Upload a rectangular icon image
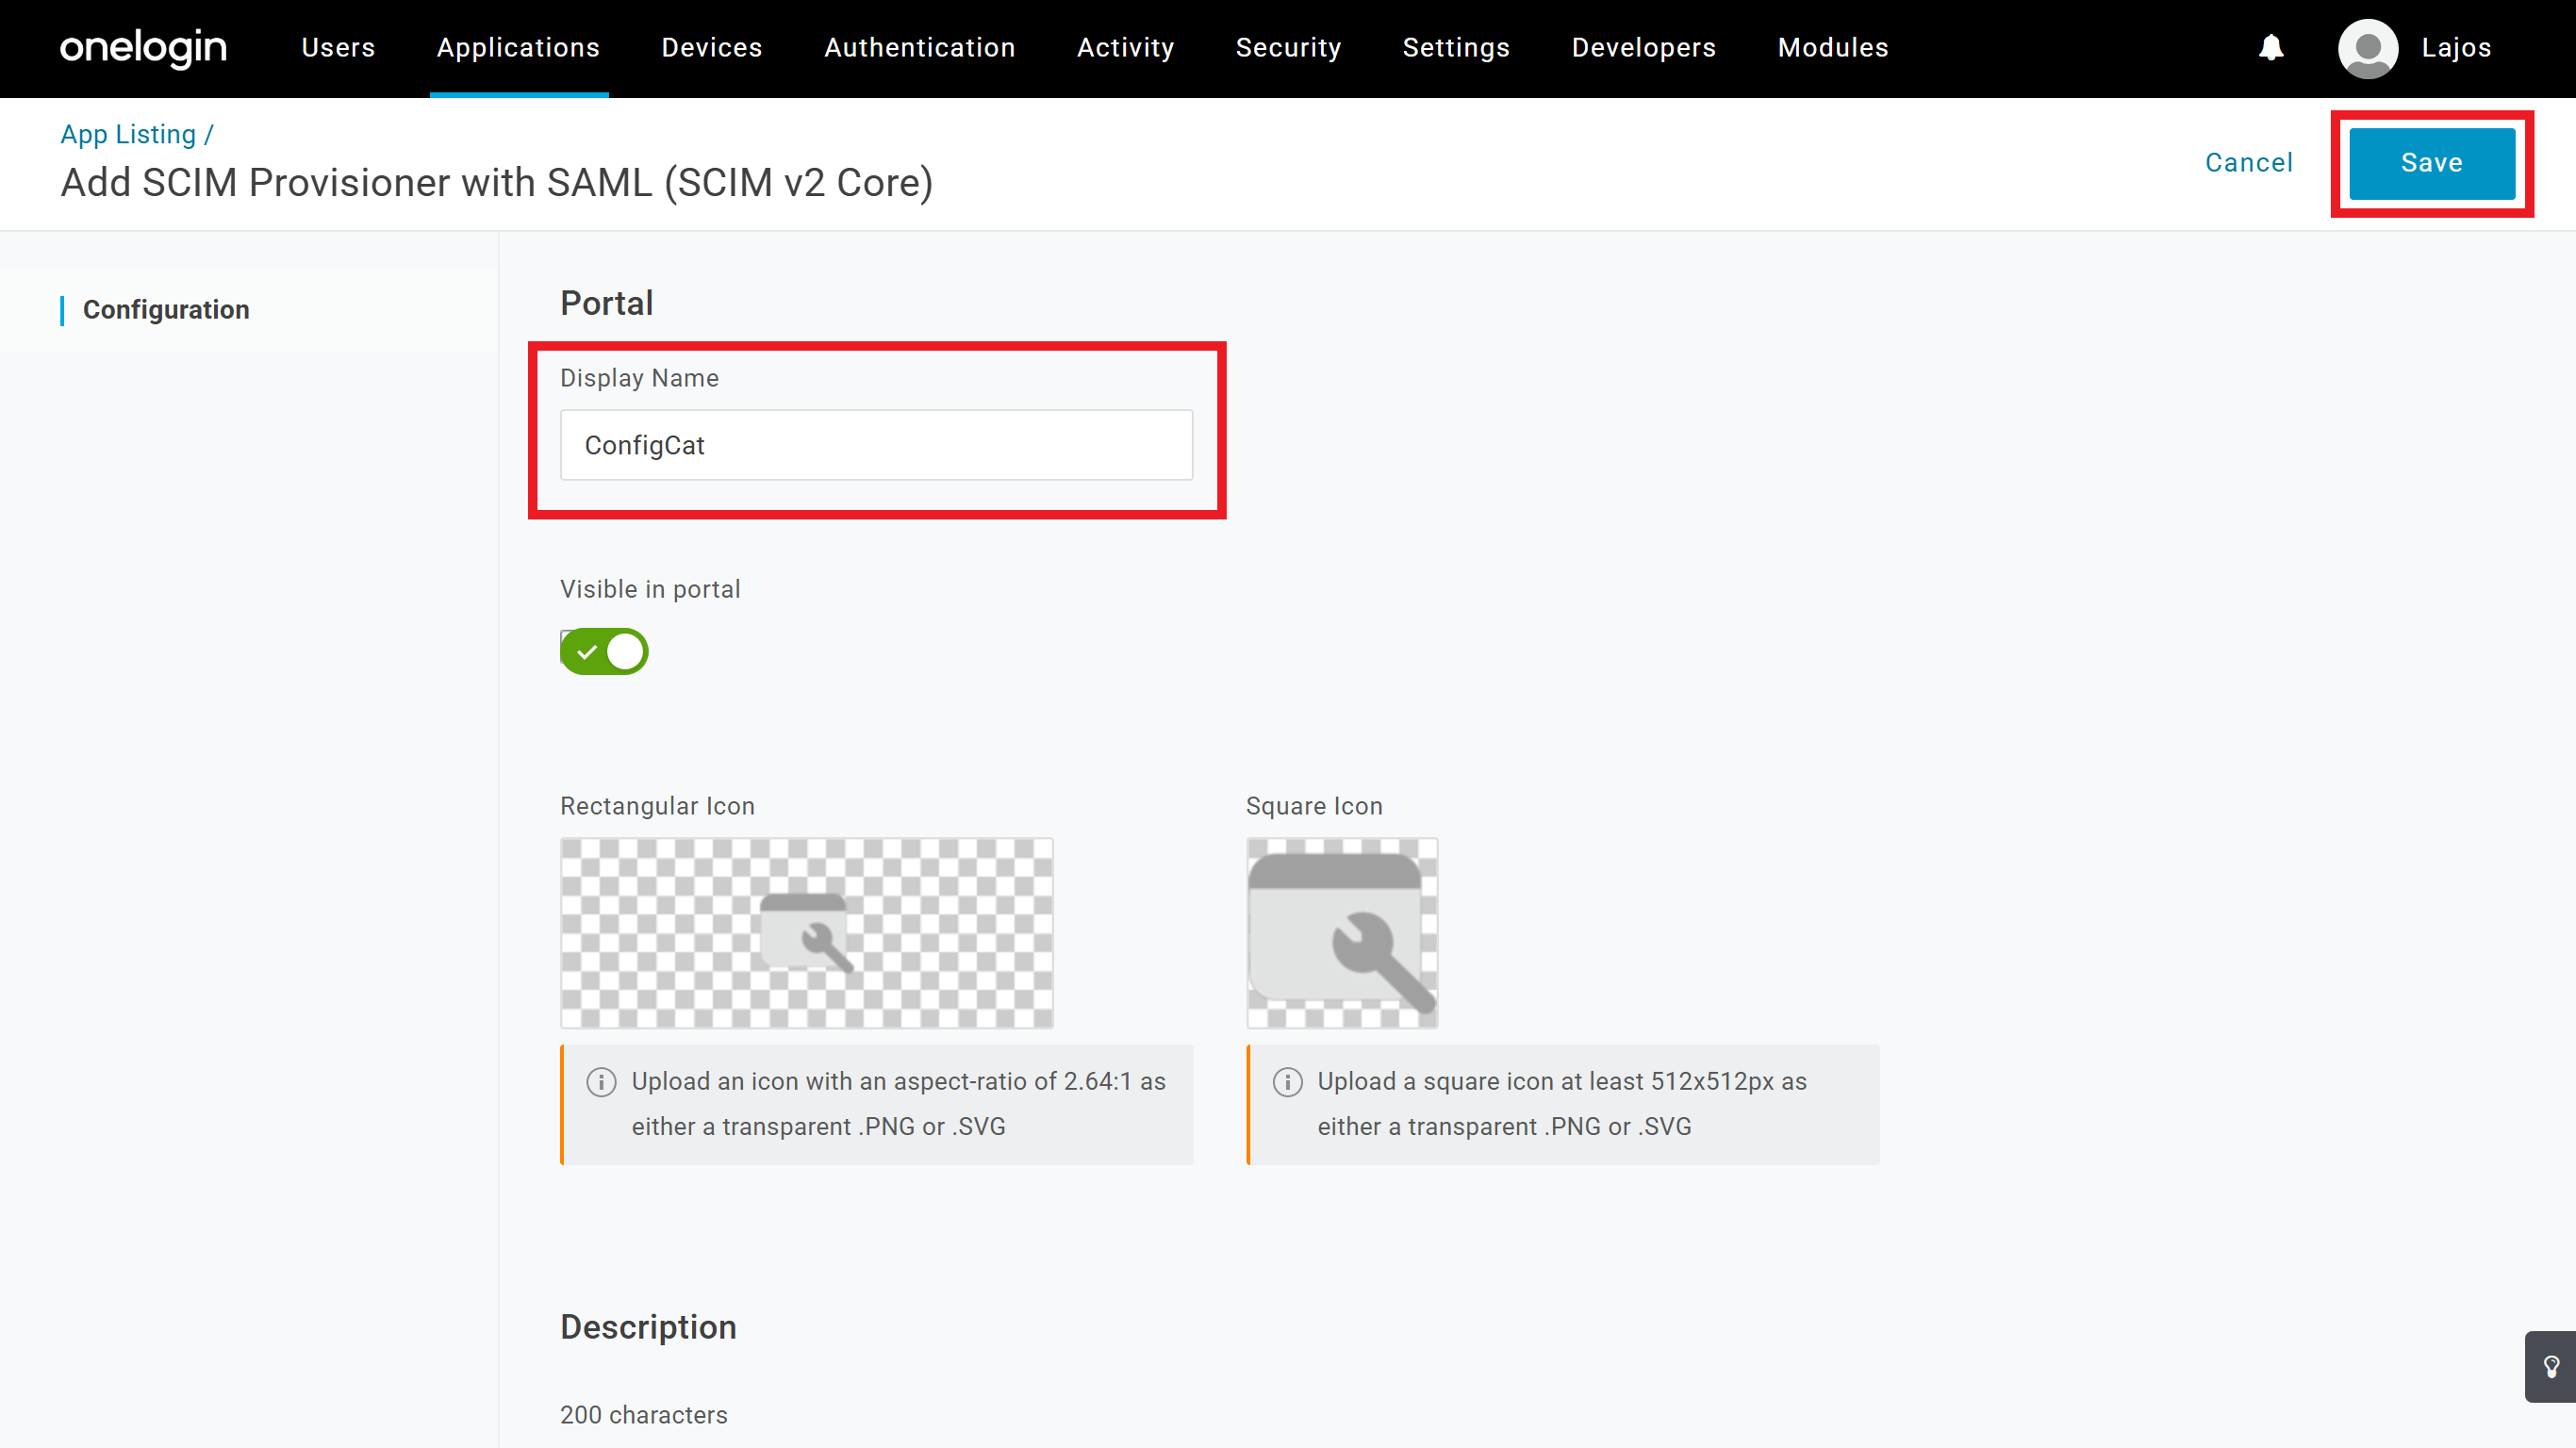Viewport: 2576px width, 1448px height. click(x=806, y=932)
